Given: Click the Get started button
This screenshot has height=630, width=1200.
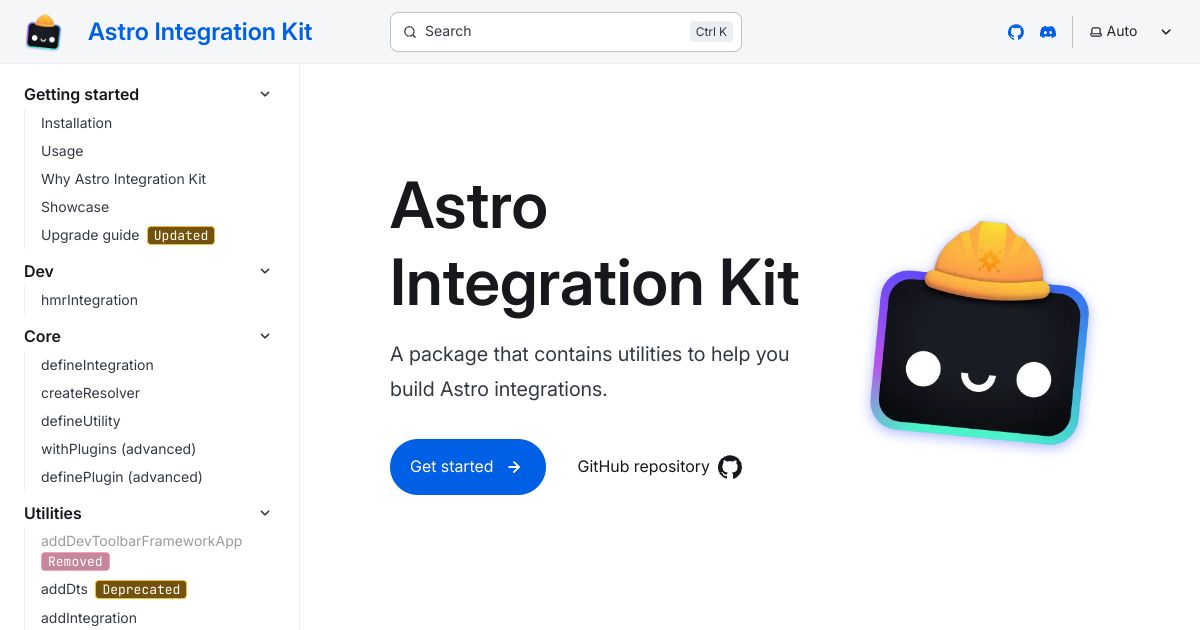Looking at the screenshot, I should pos(468,467).
